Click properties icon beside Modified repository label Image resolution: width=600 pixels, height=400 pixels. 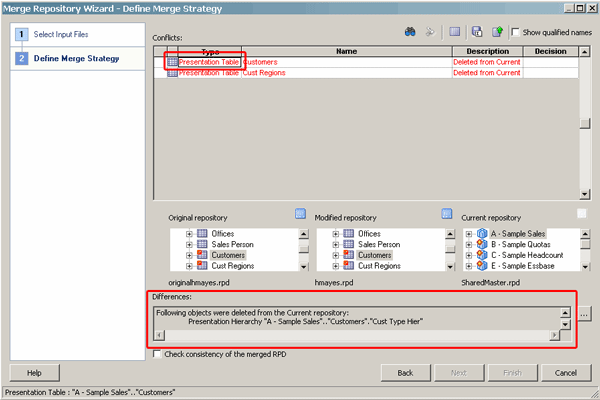[x=447, y=214]
